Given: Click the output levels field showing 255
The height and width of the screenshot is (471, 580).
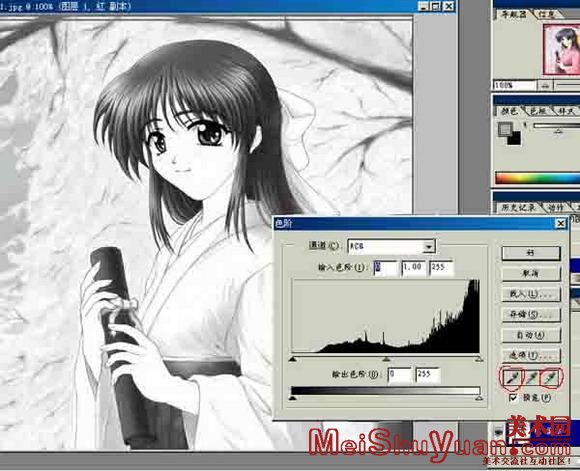Looking at the screenshot, I should pos(428,375).
